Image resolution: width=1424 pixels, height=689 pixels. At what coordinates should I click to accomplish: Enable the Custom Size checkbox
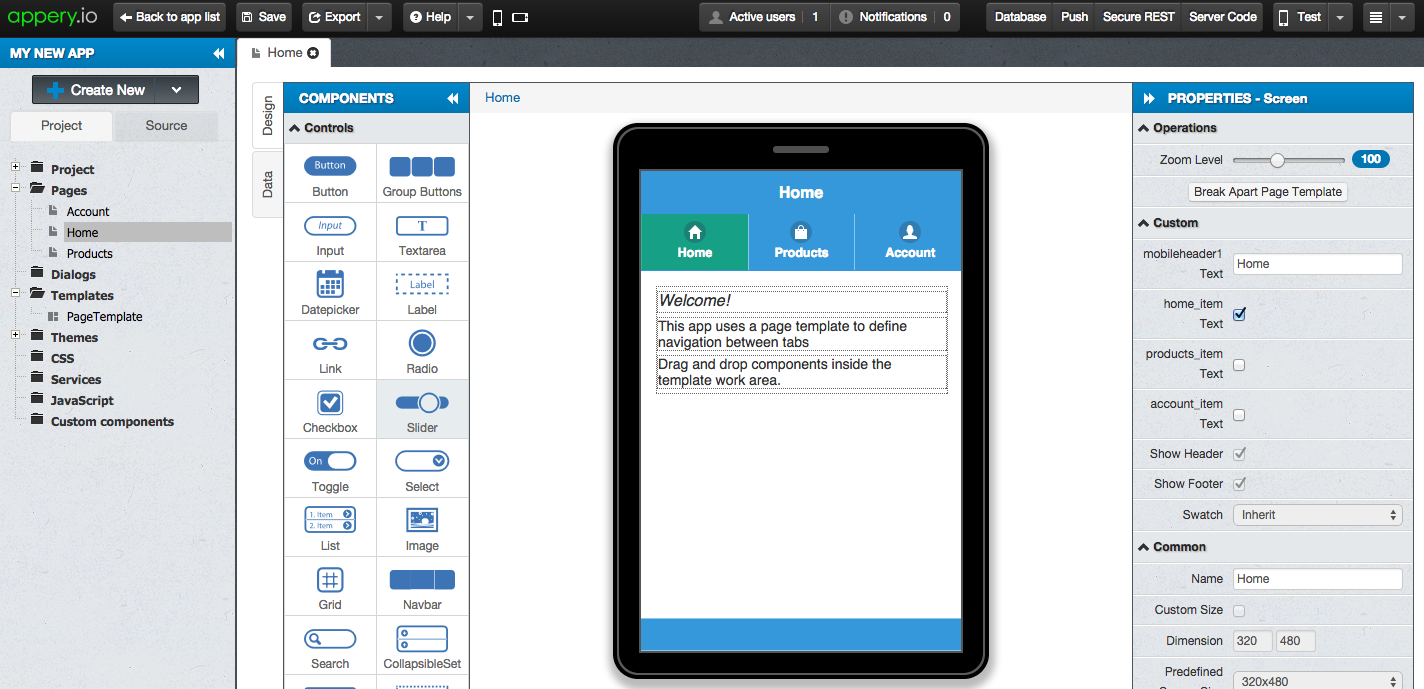pos(1239,610)
